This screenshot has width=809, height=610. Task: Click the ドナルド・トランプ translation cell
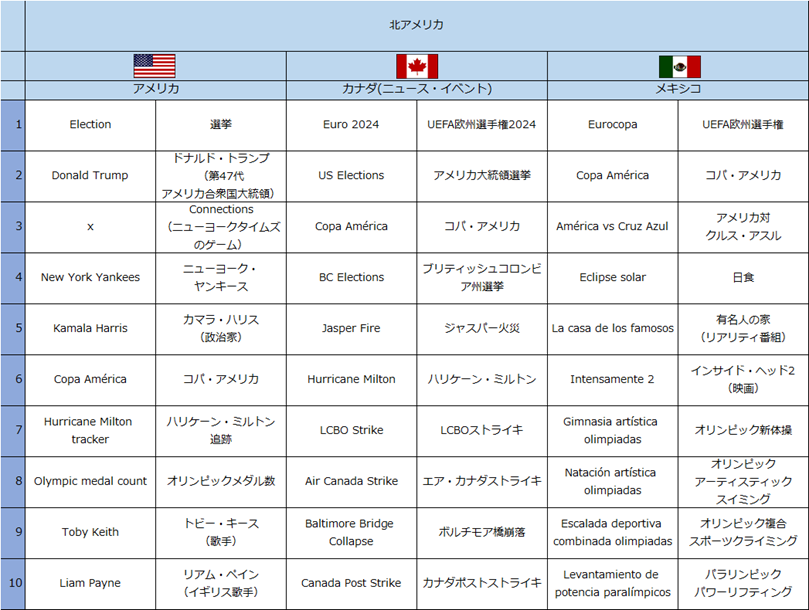click(x=221, y=175)
